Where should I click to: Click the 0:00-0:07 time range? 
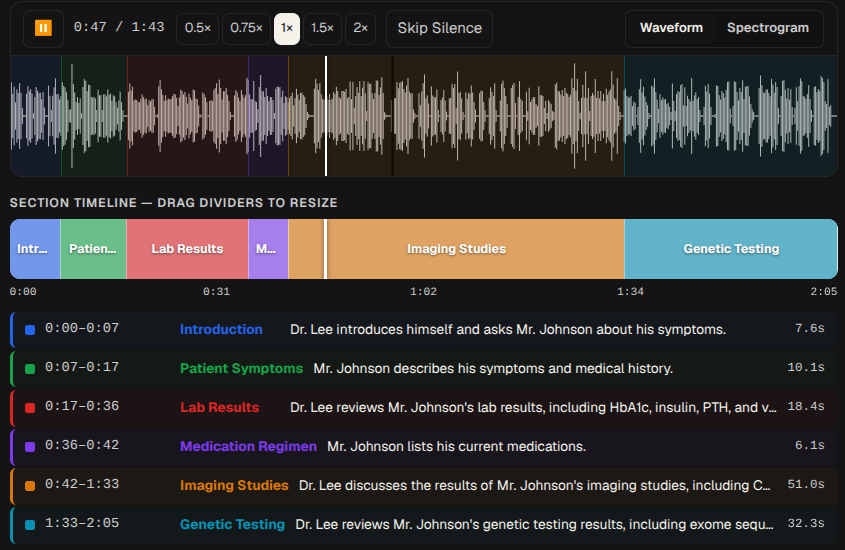[82, 328]
